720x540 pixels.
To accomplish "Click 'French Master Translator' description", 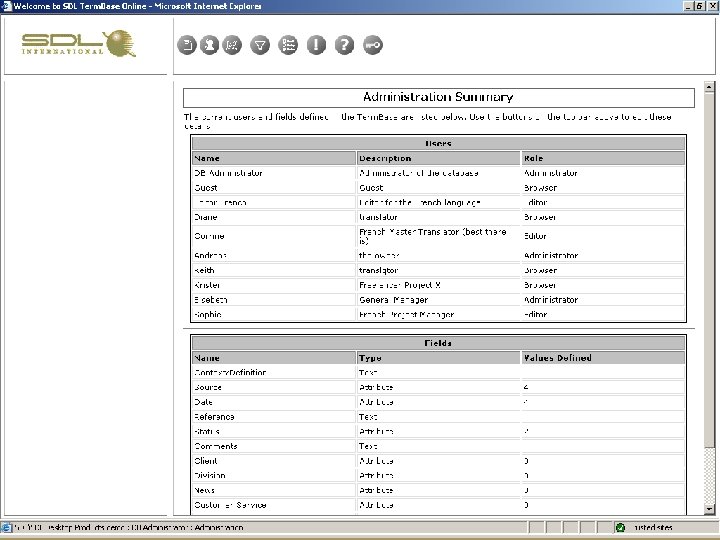I will tap(433, 236).
